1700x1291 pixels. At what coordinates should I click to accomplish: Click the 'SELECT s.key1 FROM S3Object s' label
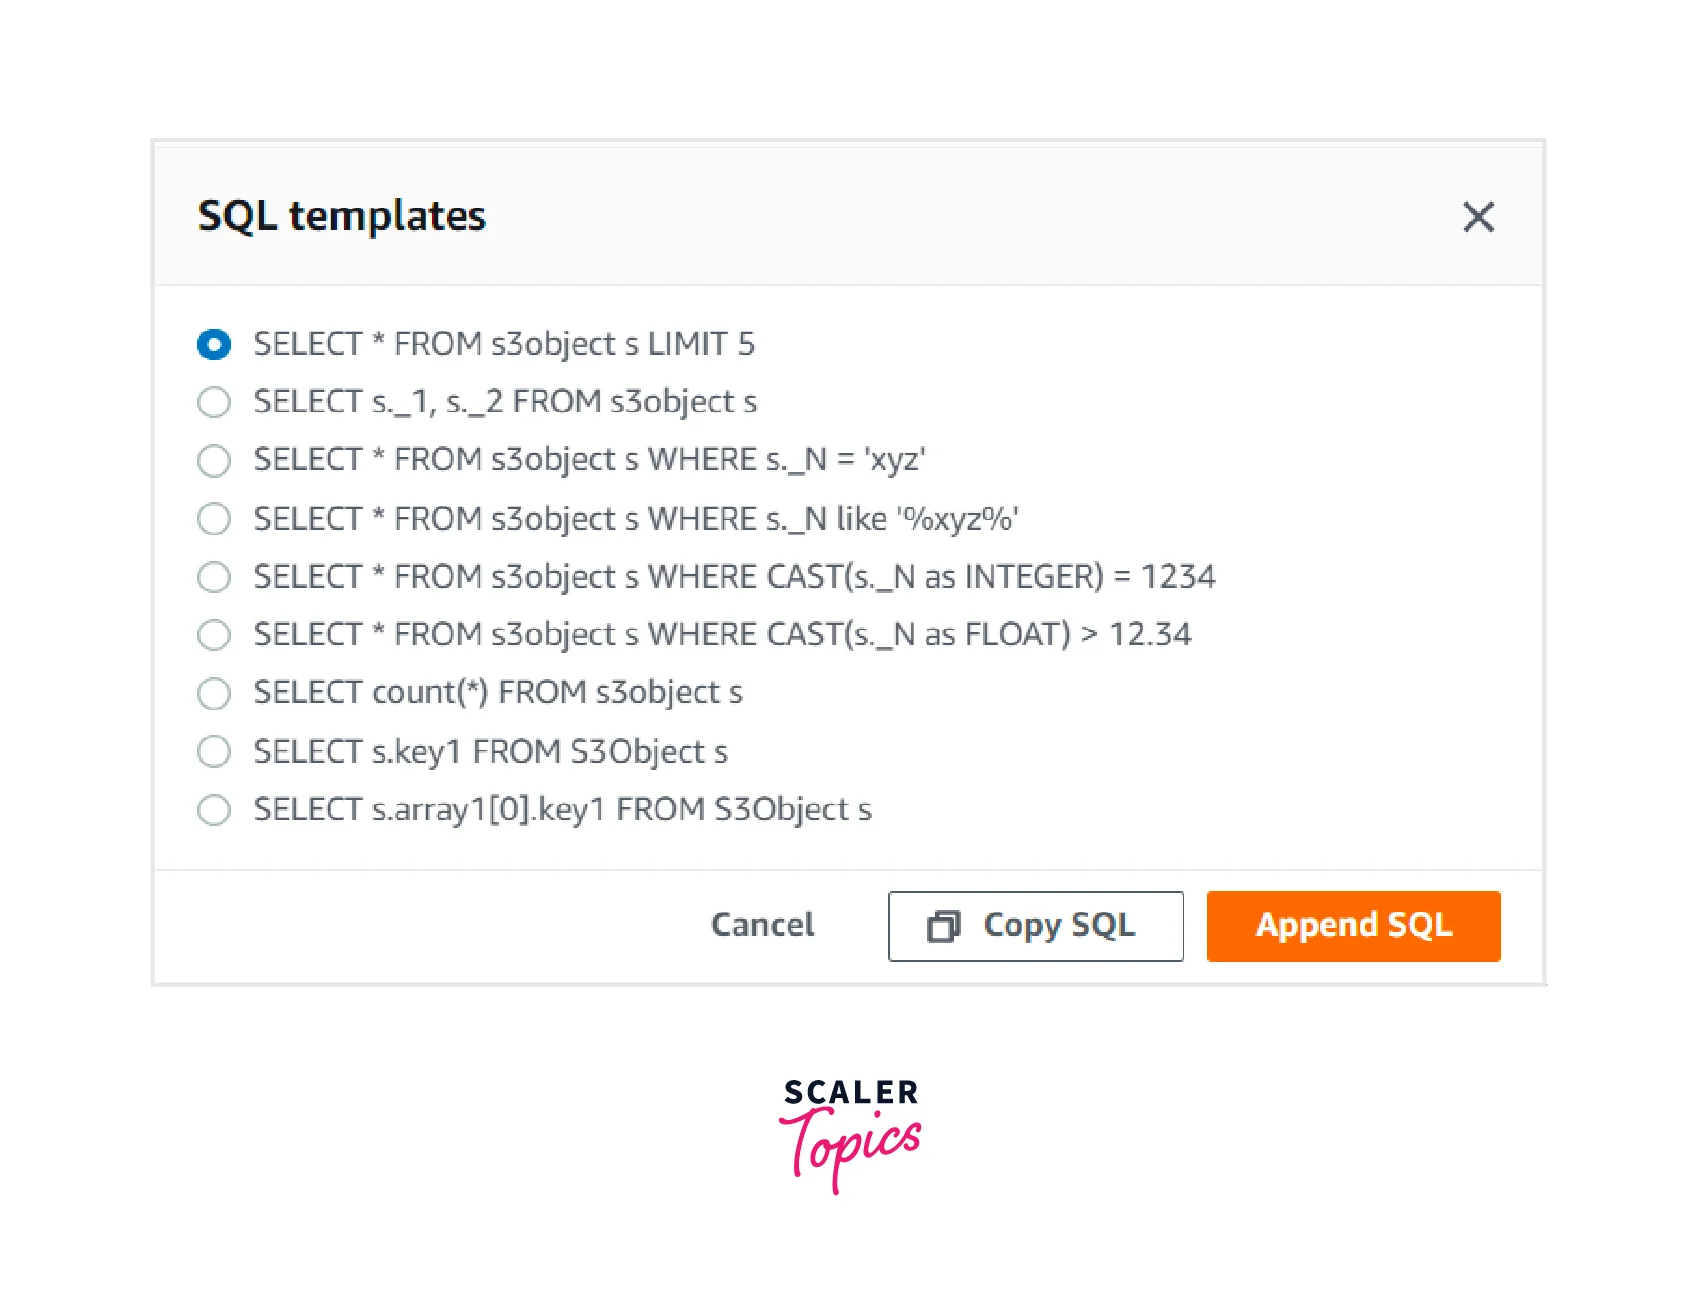click(x=490, y=751)
